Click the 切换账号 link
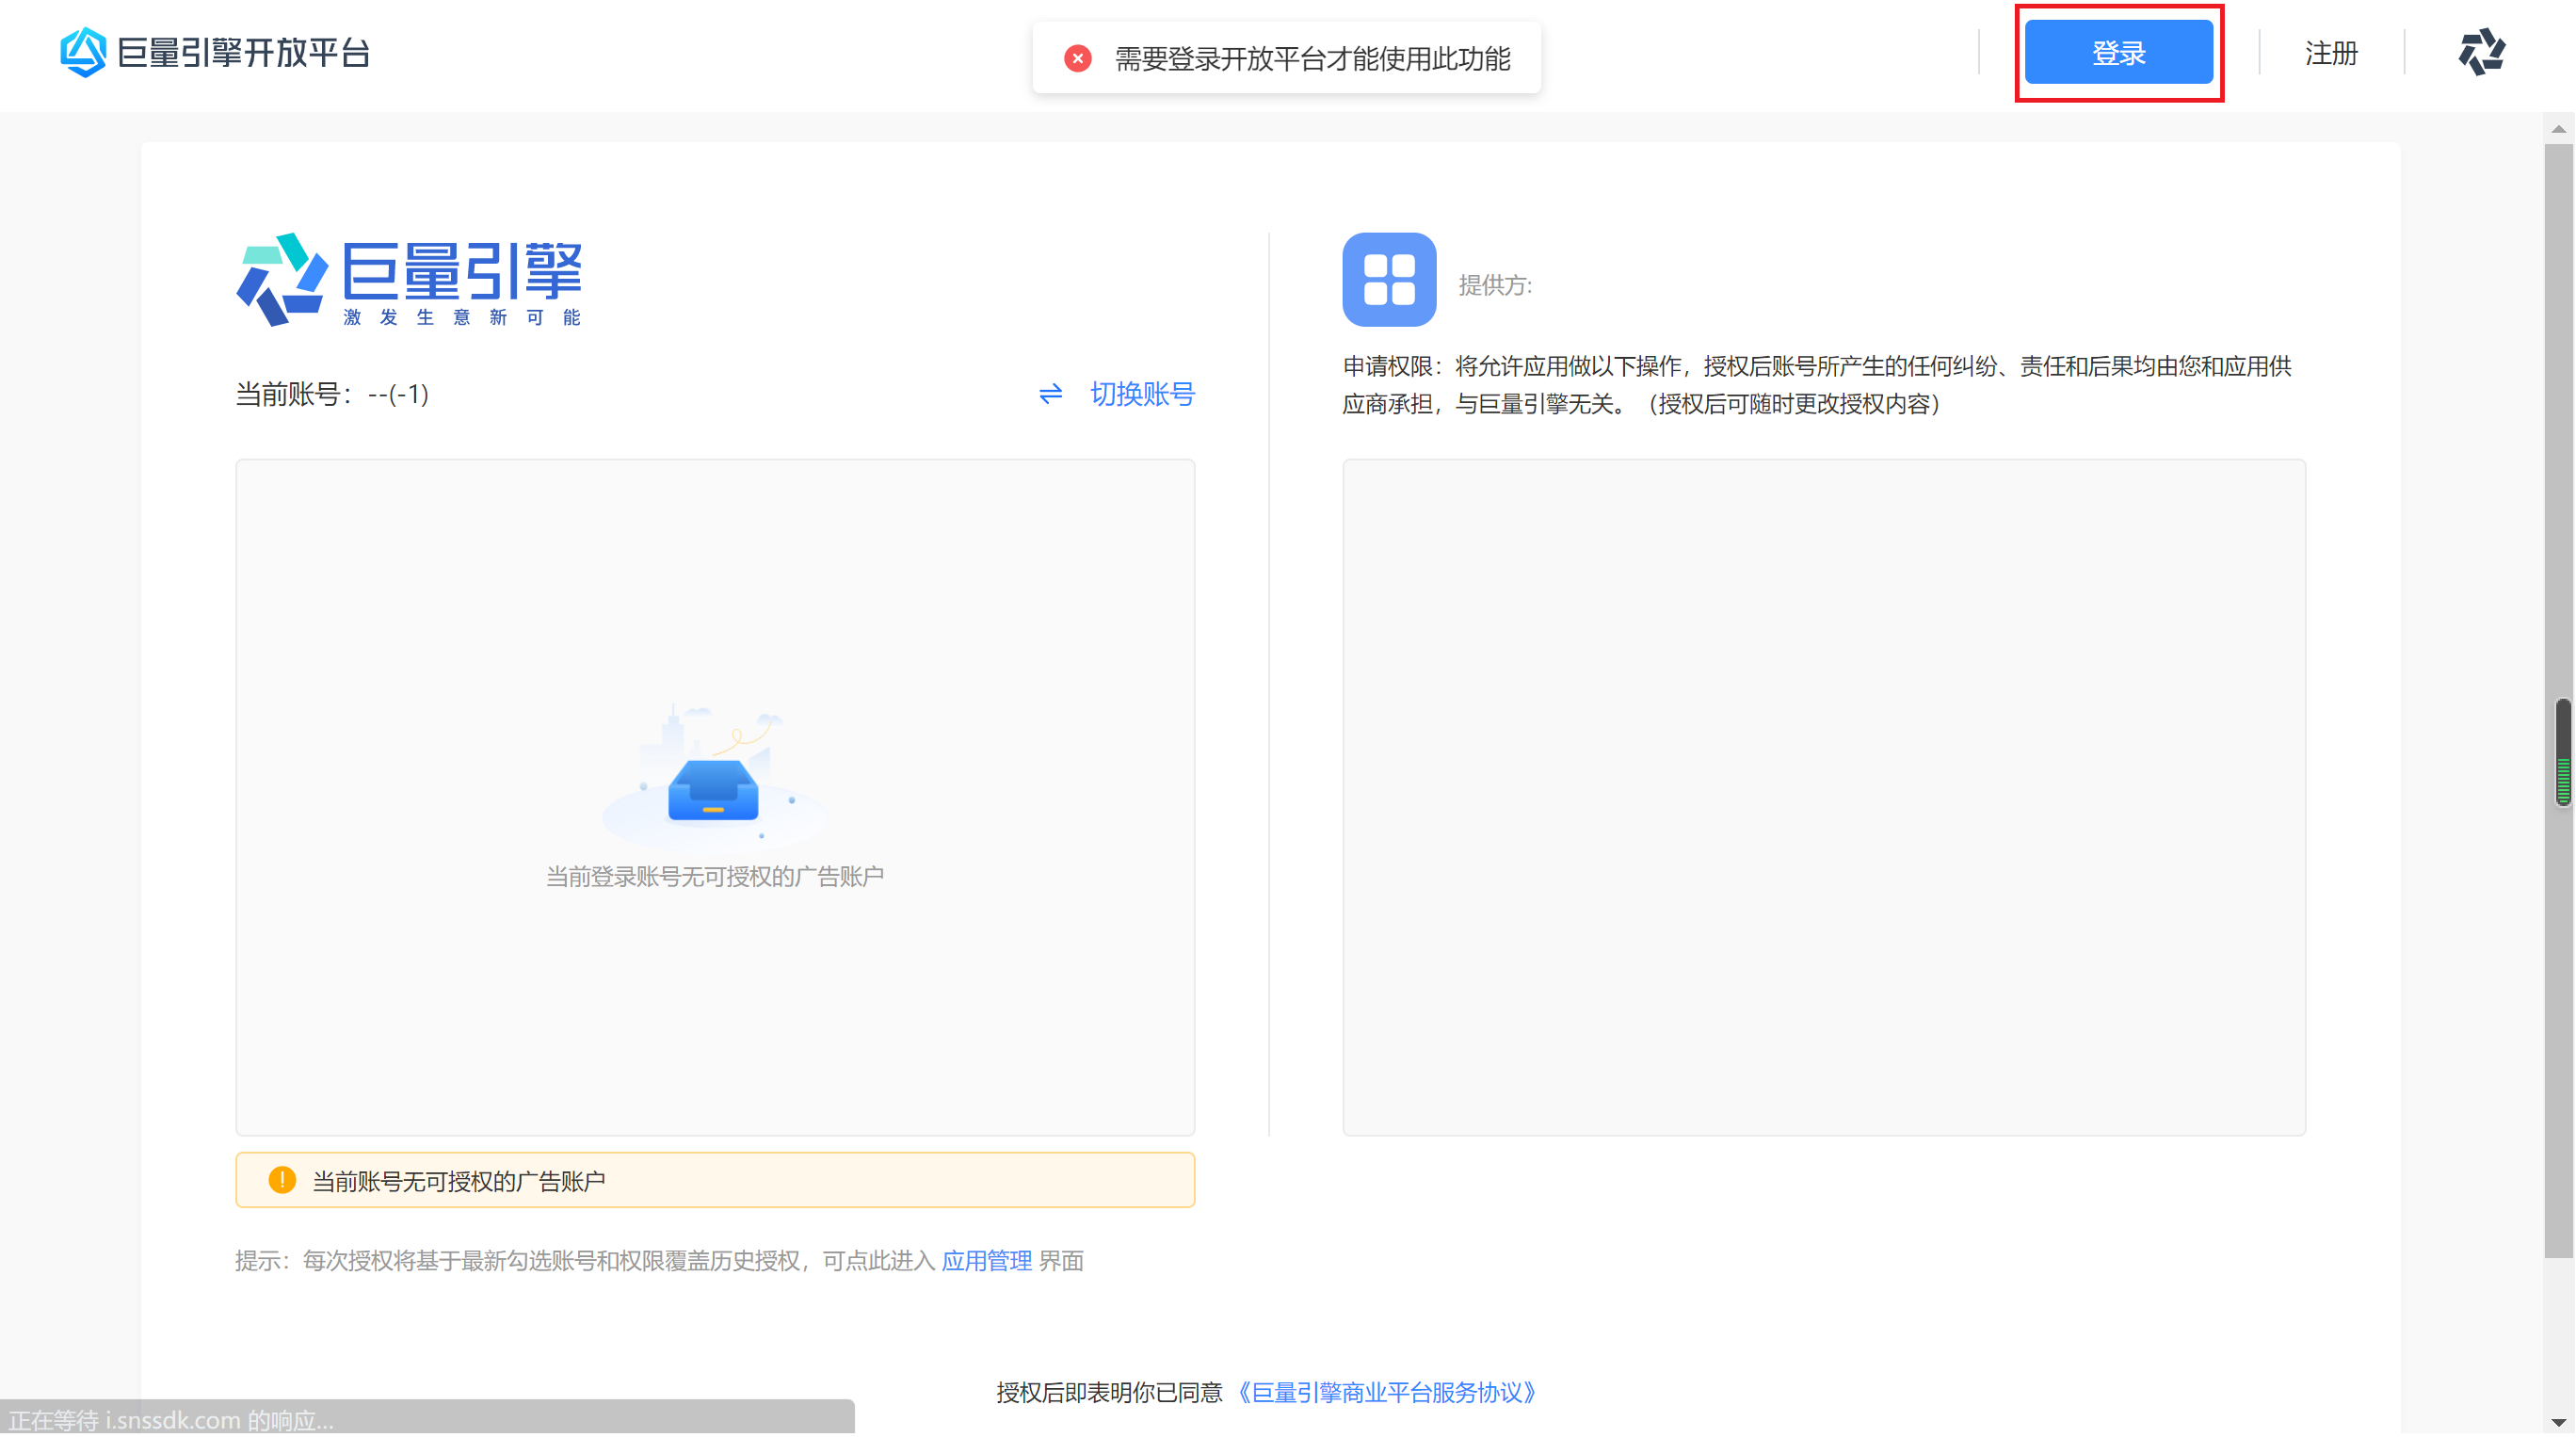Screen dimensions: 2576x1437 1142,394
